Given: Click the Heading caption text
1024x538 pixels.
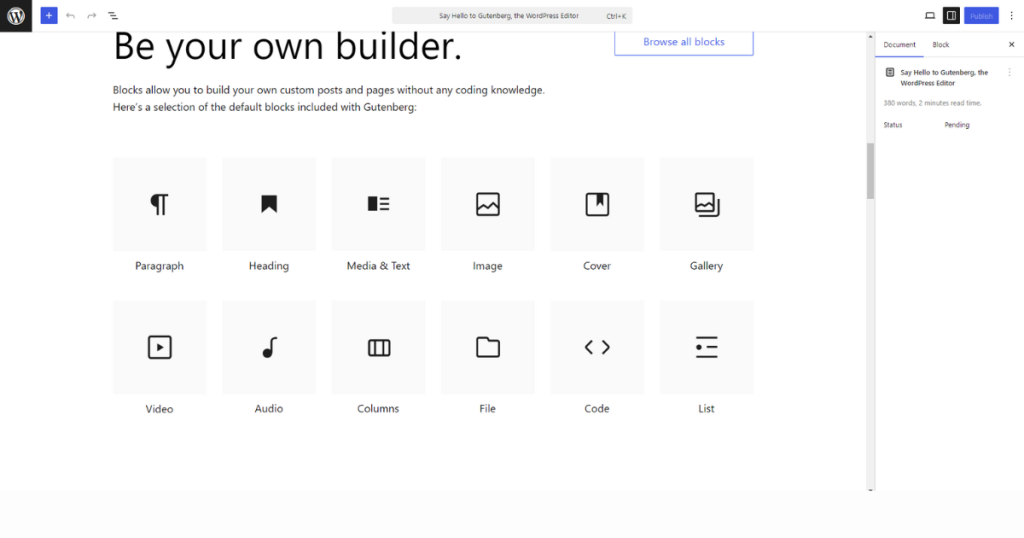Looking at the screenshot, I should click(x=269, y=266).
